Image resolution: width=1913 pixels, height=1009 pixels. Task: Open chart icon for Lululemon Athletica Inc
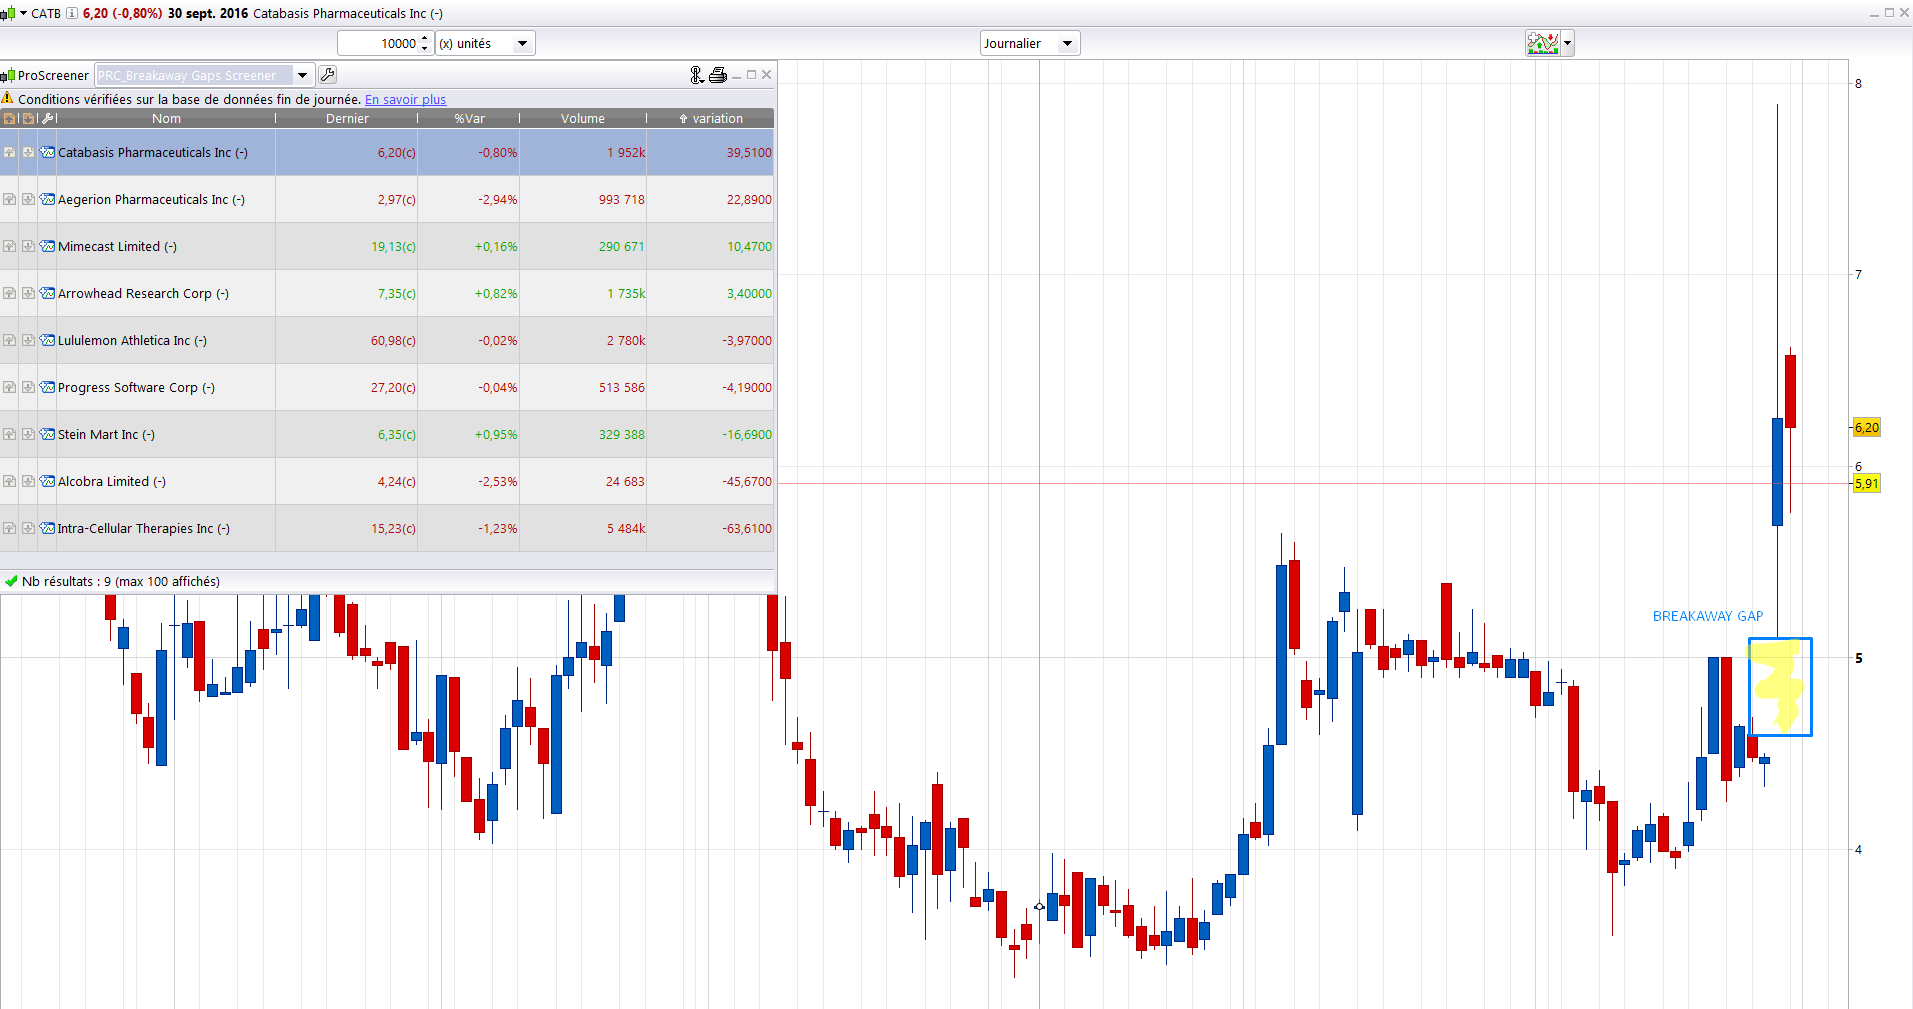click(47, 340)
